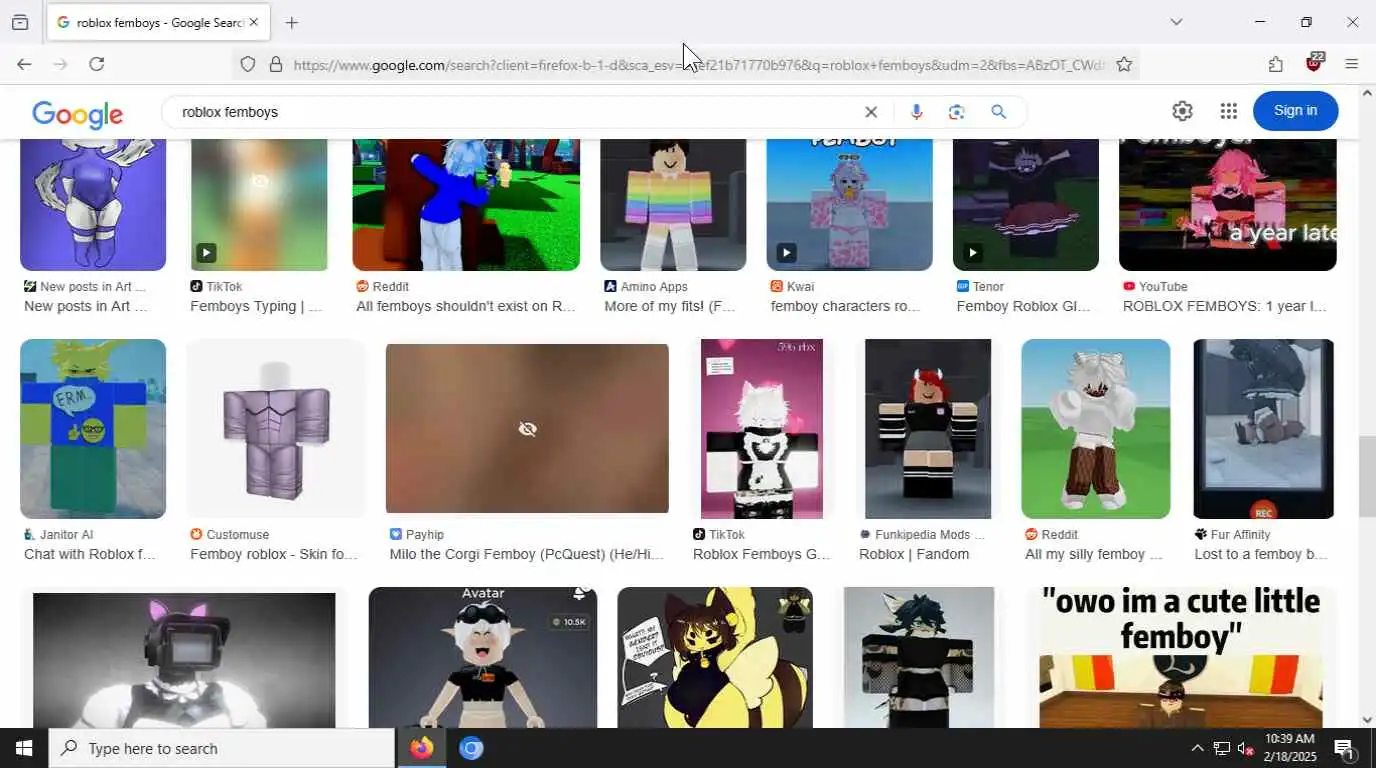This screenshot has width=1376, height=768.
Task: Click the uBlock Origin extension icon
Action: pyautogui.click(x=1314, y=63)
